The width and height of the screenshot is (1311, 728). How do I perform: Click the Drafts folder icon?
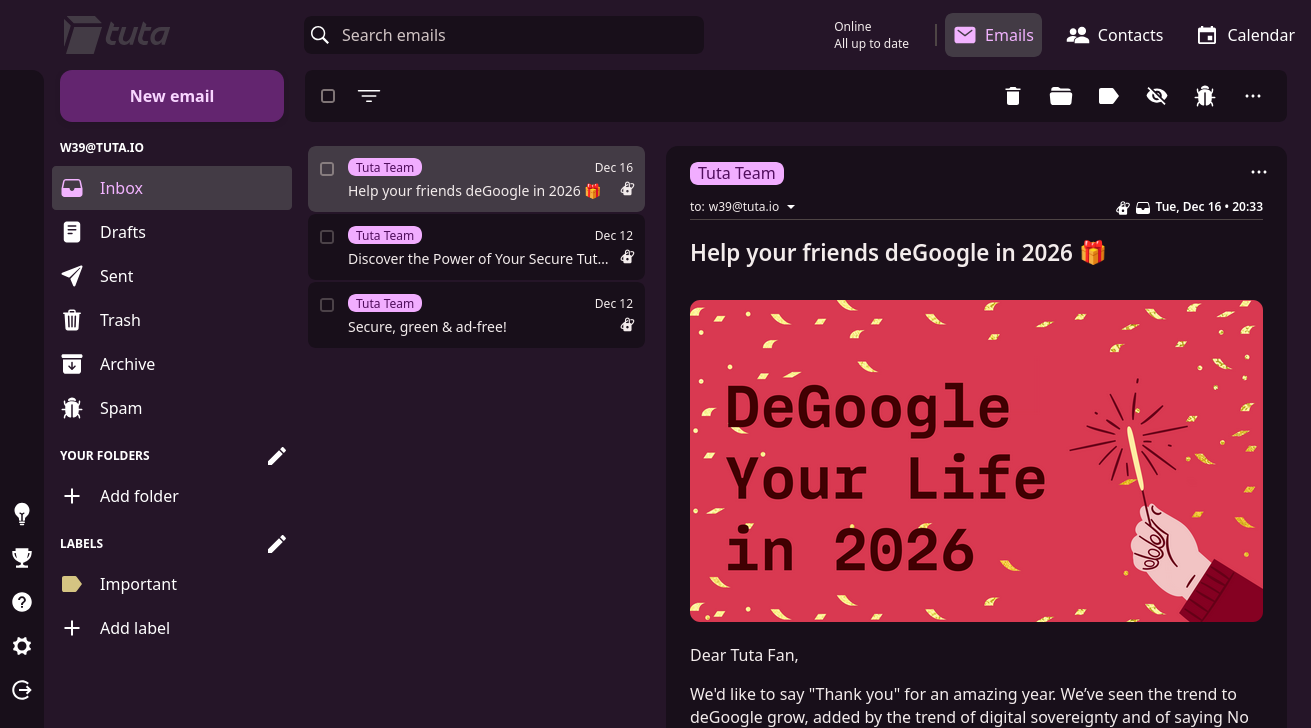click(72, 232)
